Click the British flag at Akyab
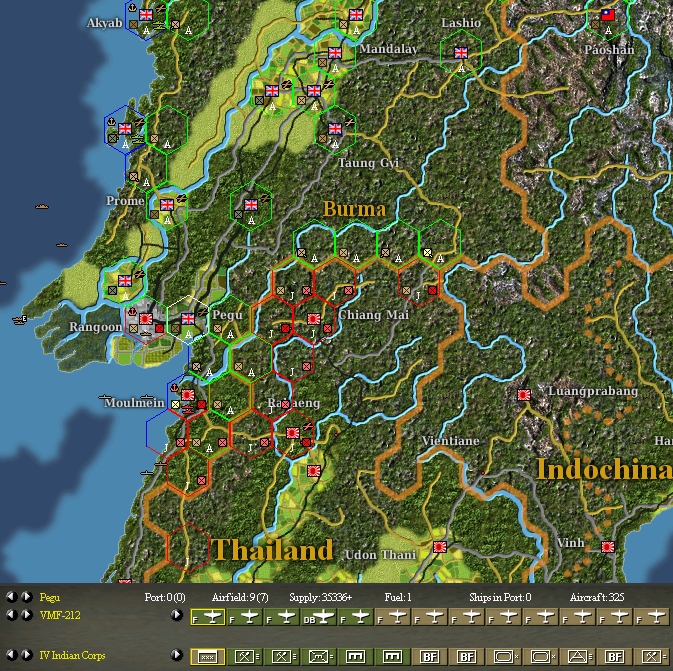 [x=146, y=15]
